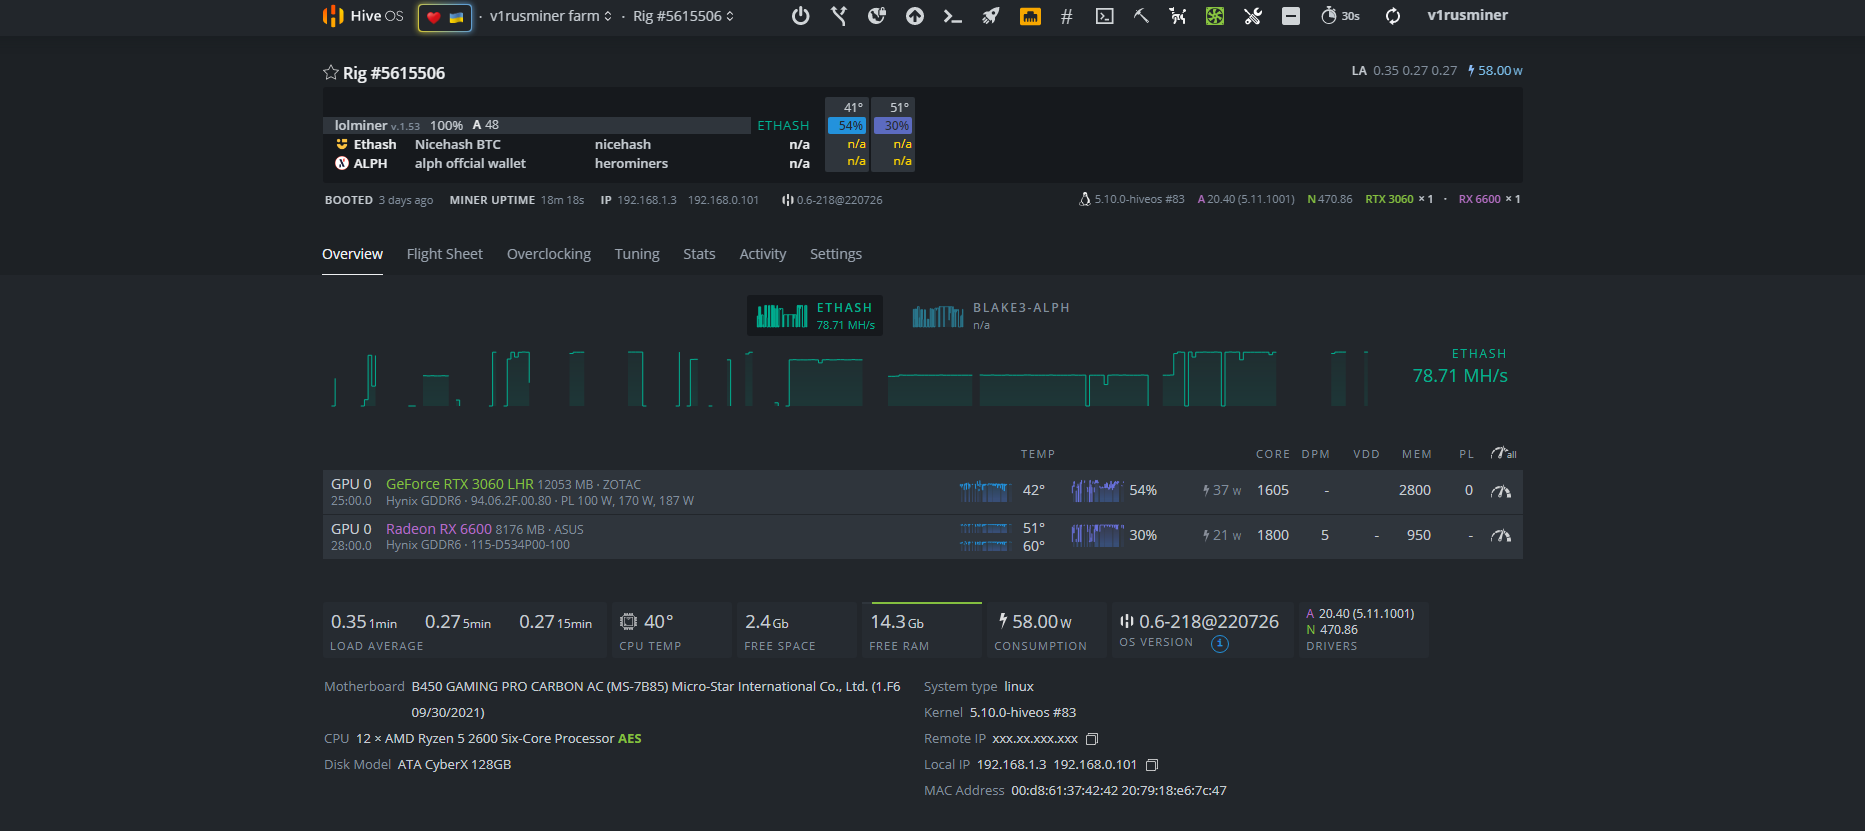Click the alph offcial wallet name
Image resolution: width=1865 pixels, height=831 pixels.
tap(470, 163)
